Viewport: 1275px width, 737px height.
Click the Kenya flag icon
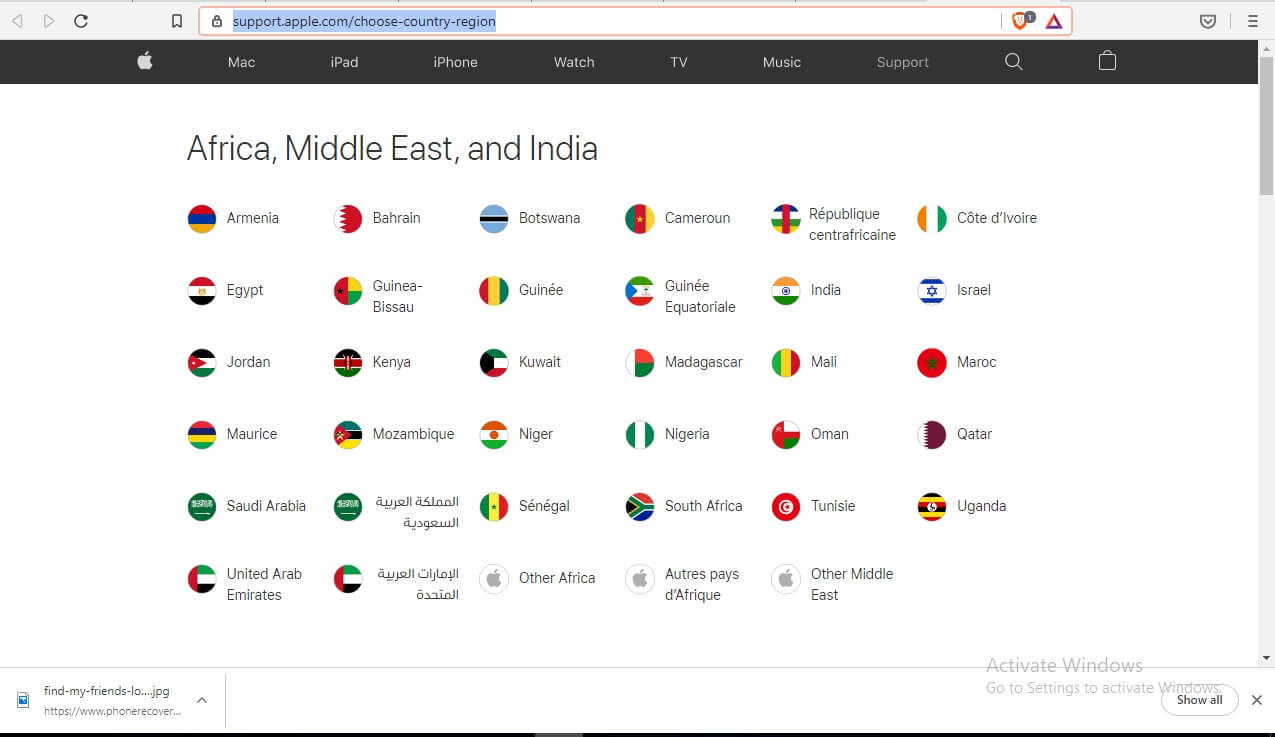348,362
